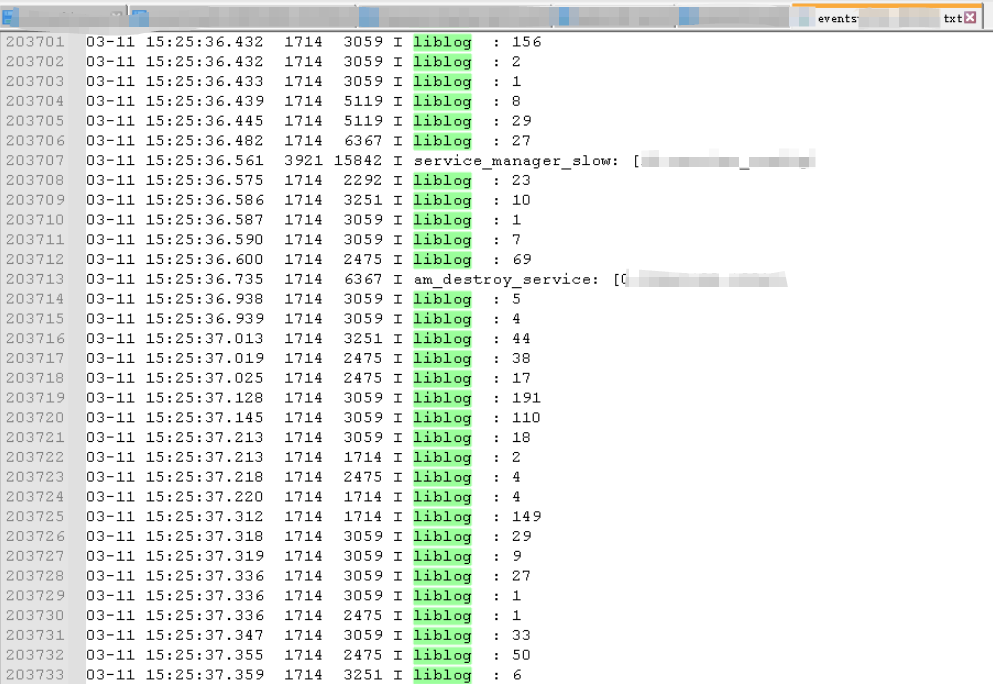Switch to the events txt file tab
This screenshot has height=684, width=993.
pyautogui.click(x=887, y=18)
